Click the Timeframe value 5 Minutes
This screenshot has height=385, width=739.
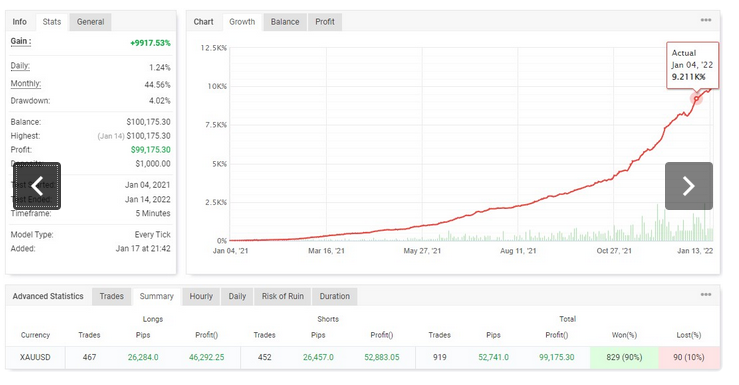point(153,213)
